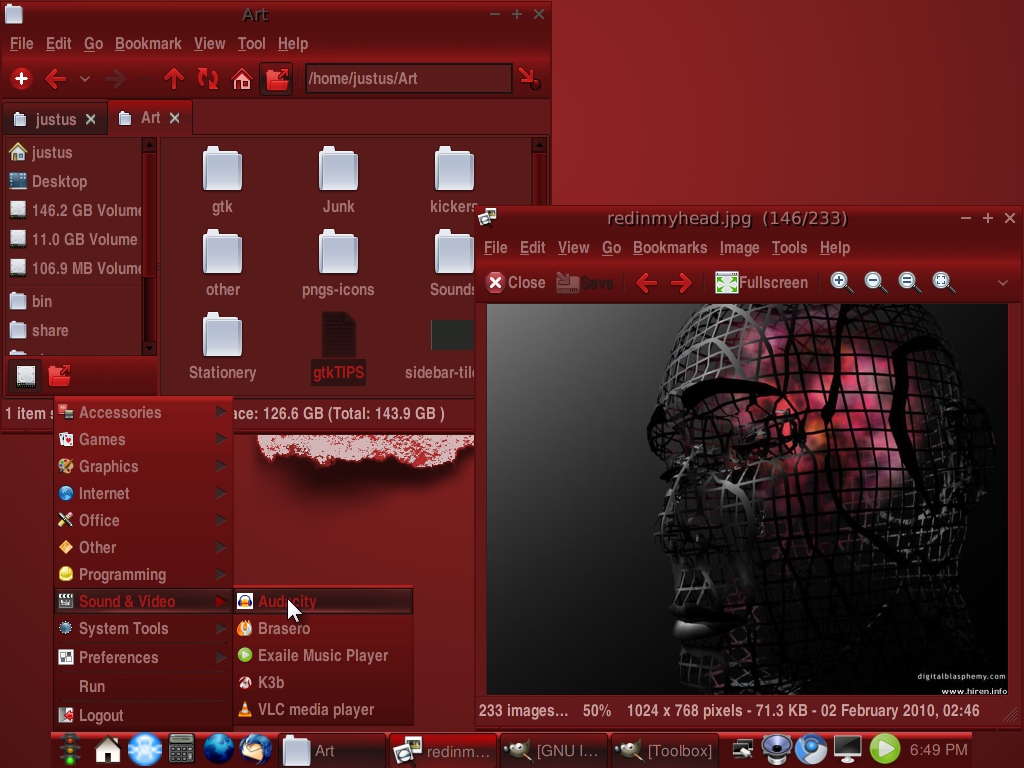
Task: Go up to the parent folder
Action: (174, 79)
